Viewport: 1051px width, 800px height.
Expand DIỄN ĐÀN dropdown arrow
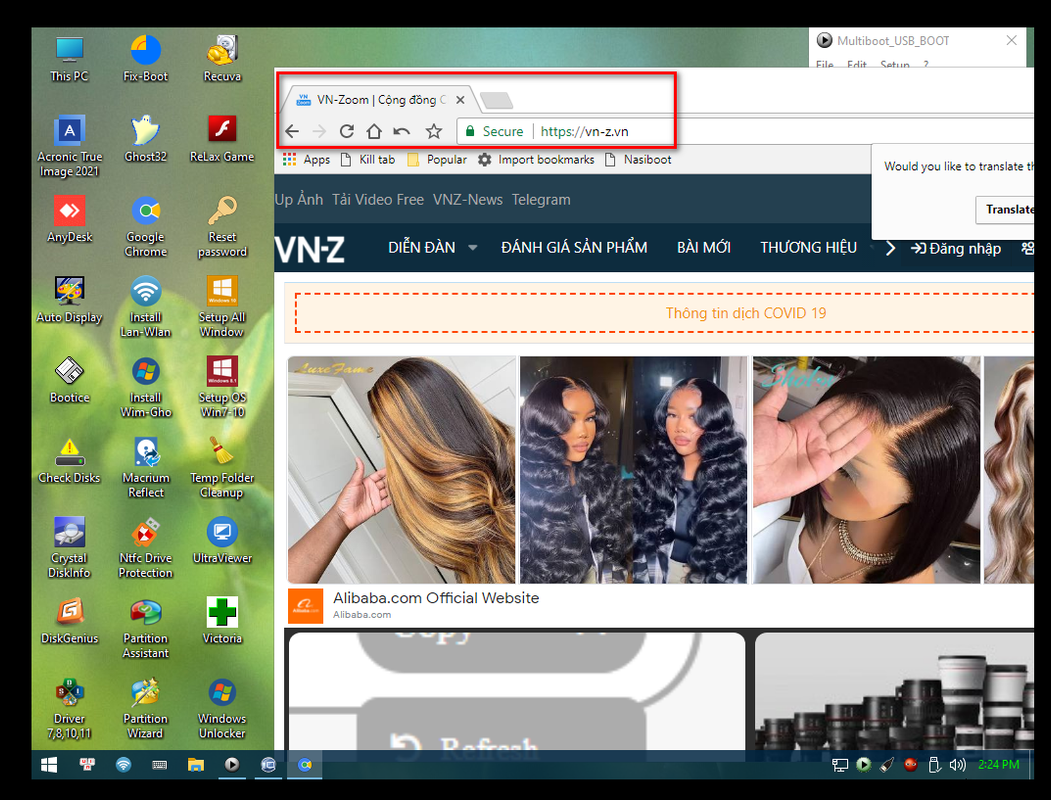[473, 247]
